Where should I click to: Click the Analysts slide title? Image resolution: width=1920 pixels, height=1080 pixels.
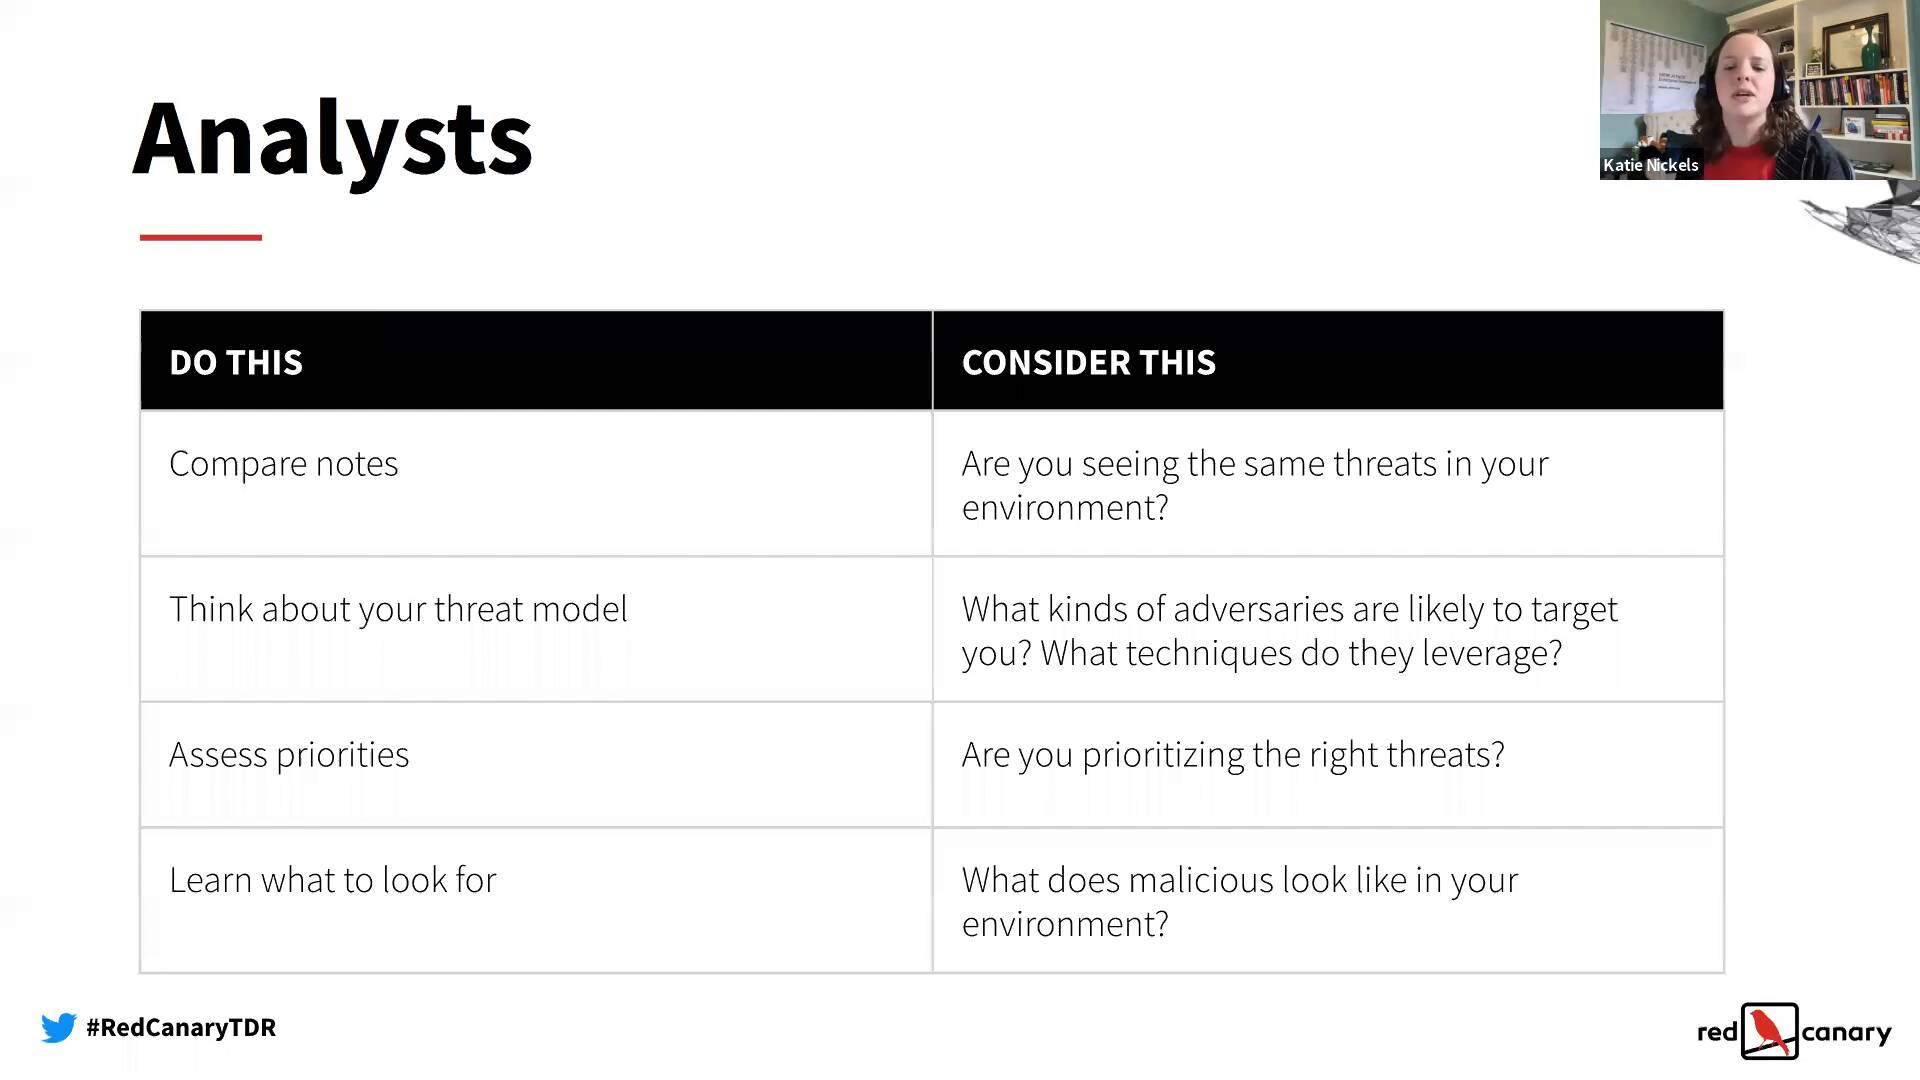coord(332,140)
